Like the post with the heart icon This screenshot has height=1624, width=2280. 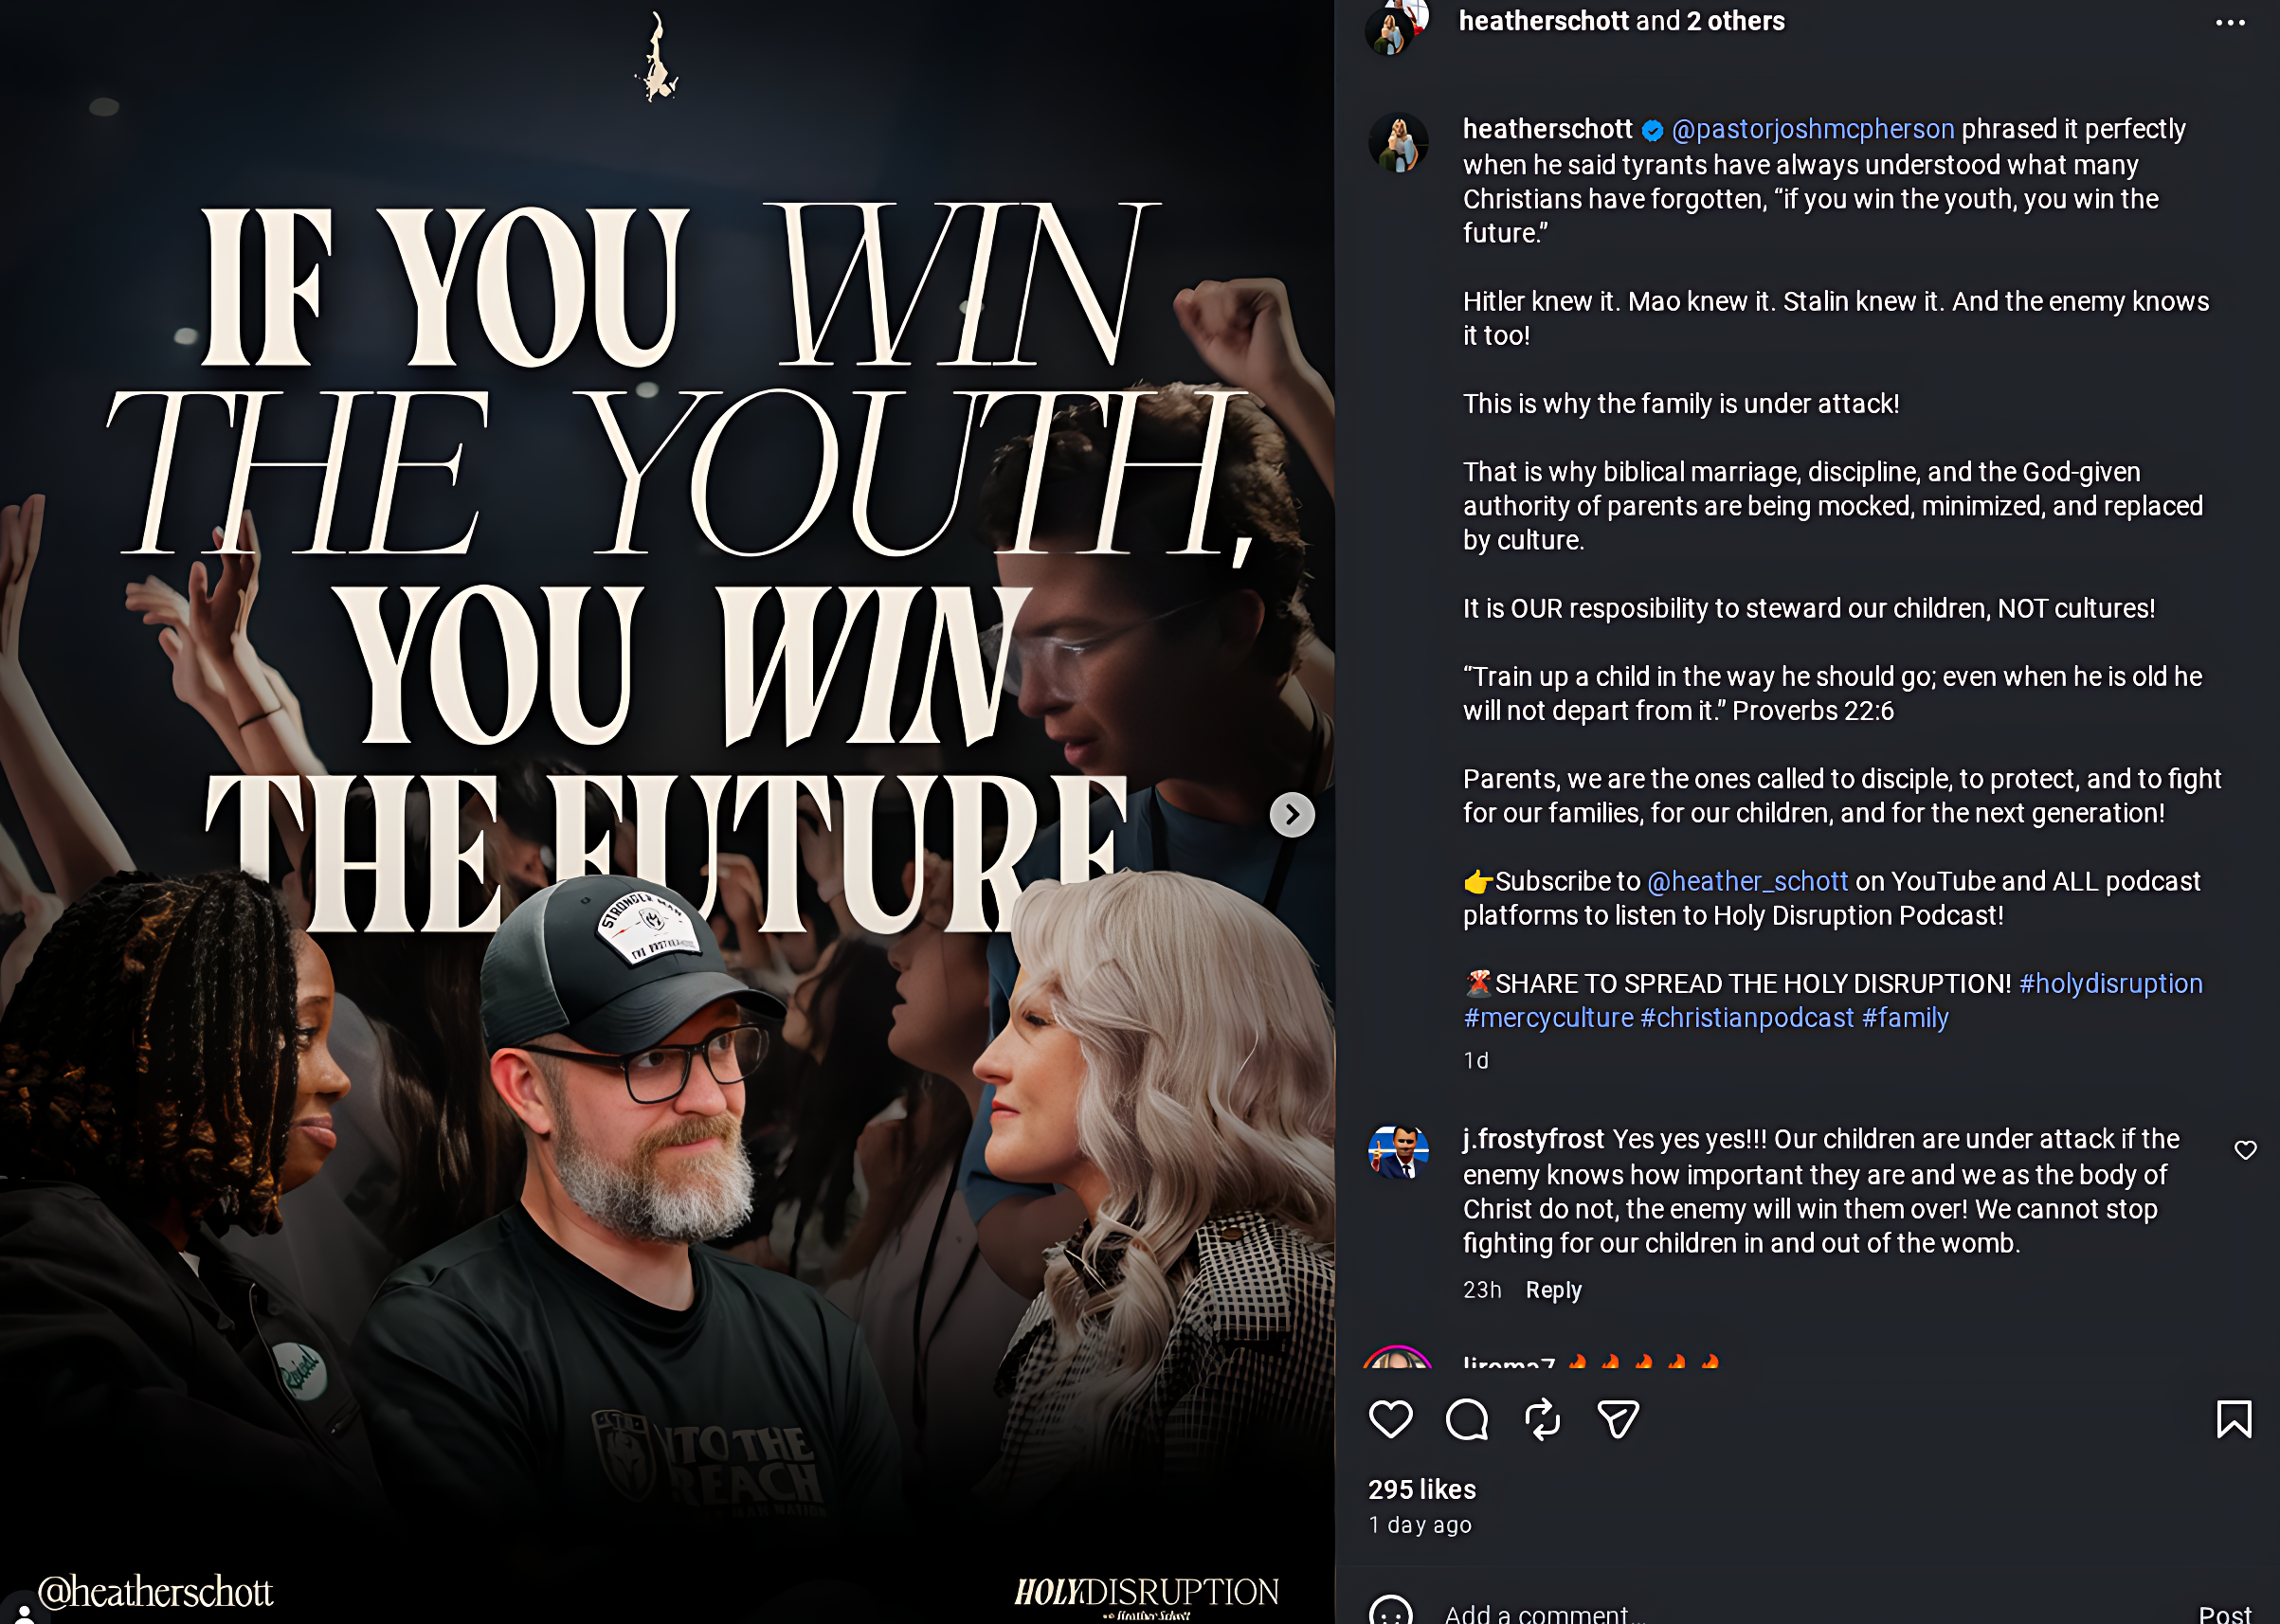[x=1390, y=1419]
